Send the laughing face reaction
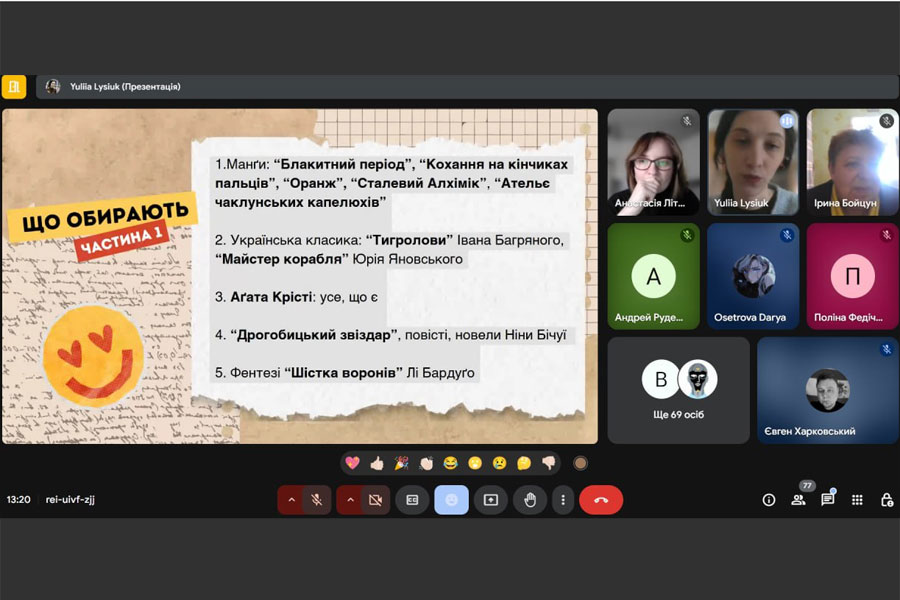 click(x=451, y=463)
